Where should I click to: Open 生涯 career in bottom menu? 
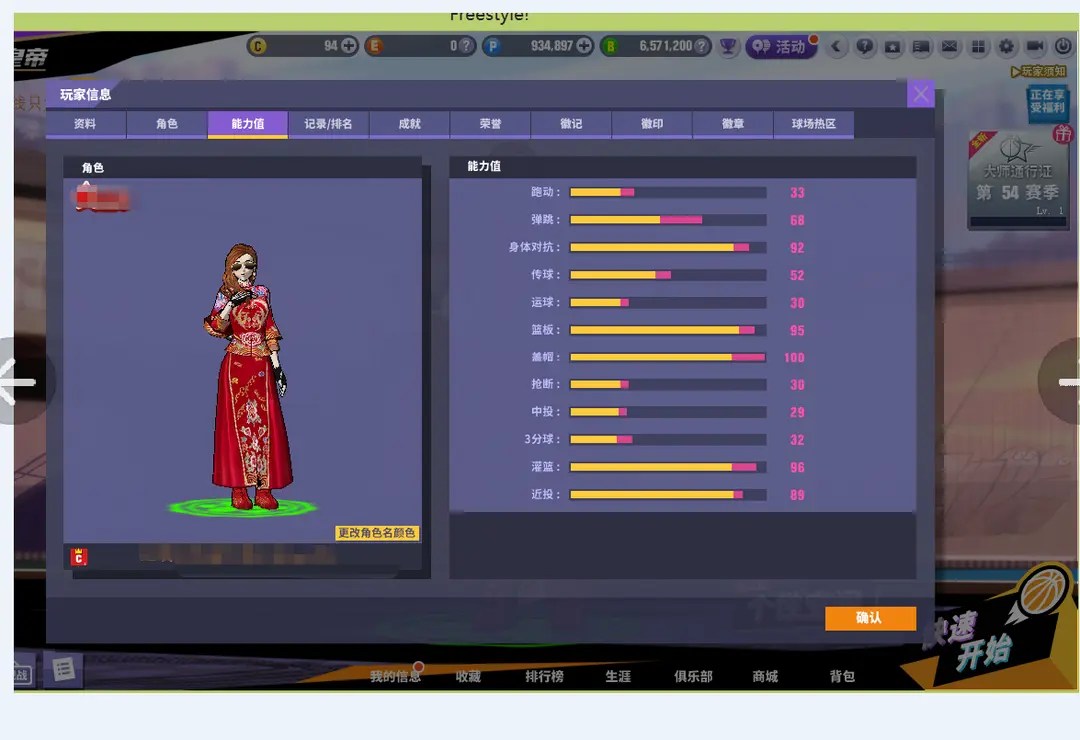(x=618, y=676)
